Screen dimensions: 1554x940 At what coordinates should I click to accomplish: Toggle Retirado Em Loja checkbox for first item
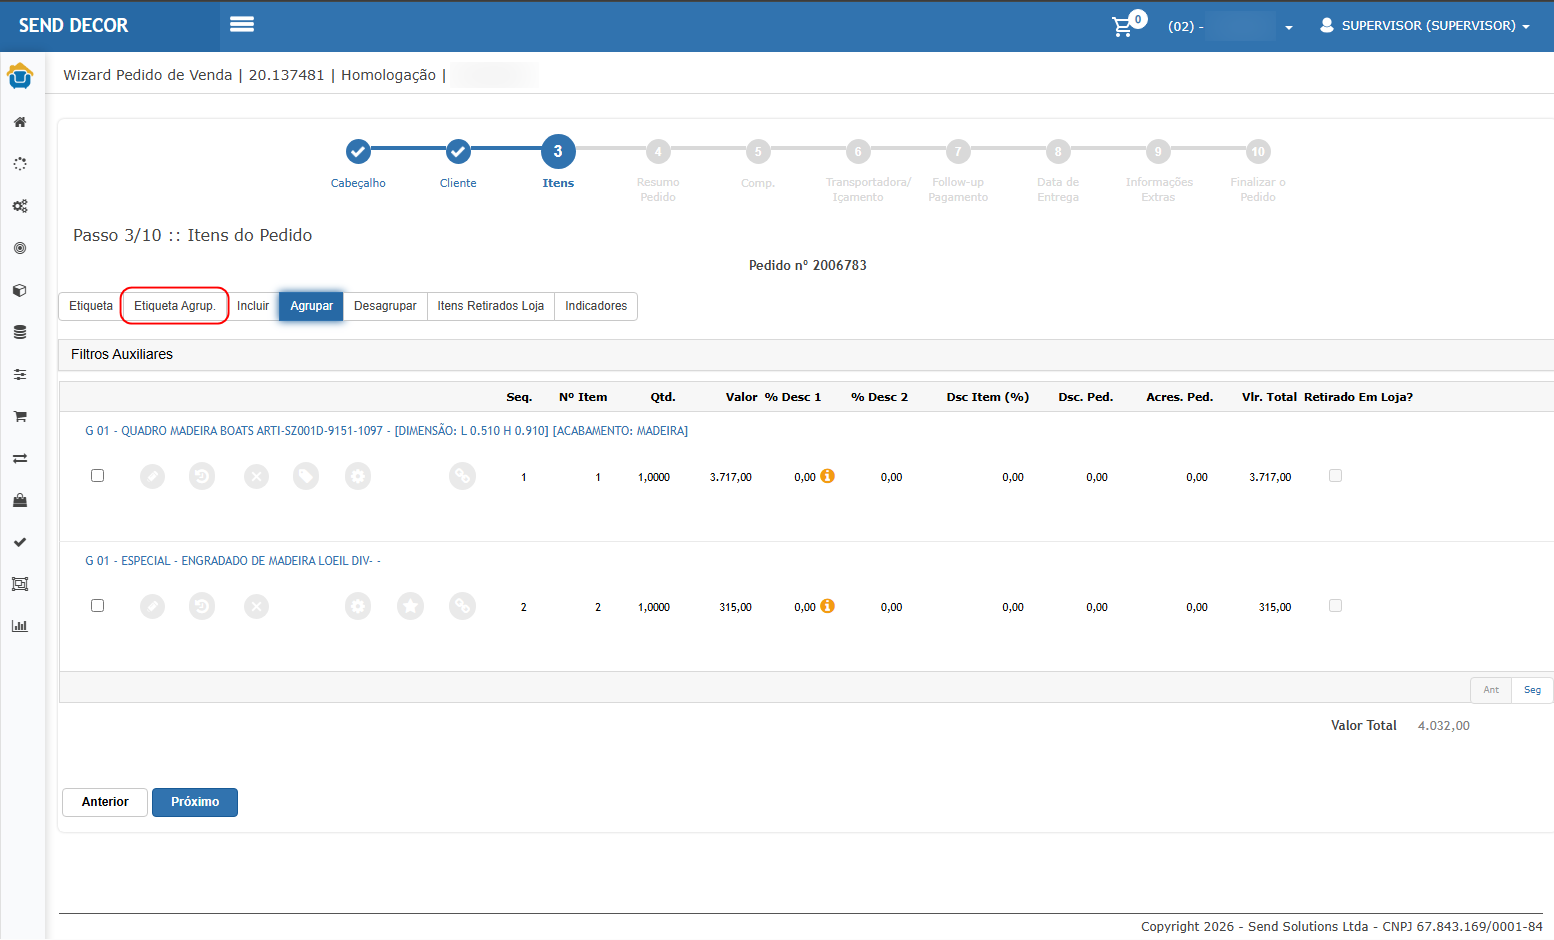pos(1335,476)
